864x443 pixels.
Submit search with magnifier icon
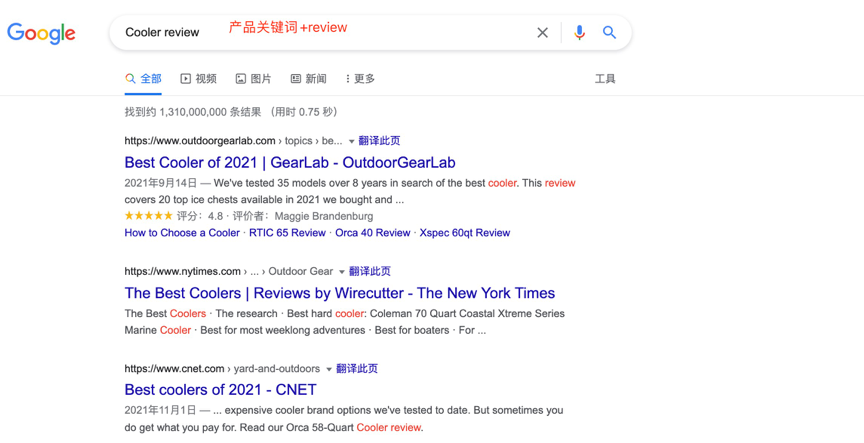(x=609, y=33)
